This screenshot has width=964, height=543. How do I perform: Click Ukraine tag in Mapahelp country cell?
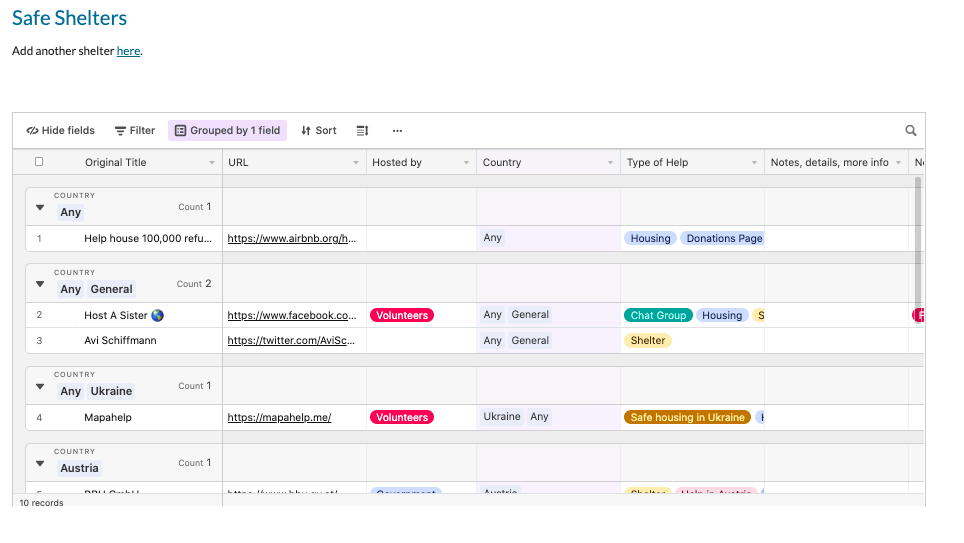pos(502,417)
